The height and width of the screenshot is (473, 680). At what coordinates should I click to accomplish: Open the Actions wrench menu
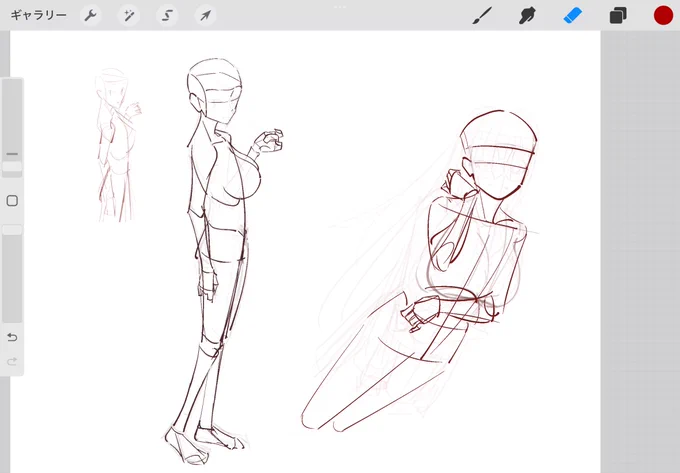coord(90,16)
